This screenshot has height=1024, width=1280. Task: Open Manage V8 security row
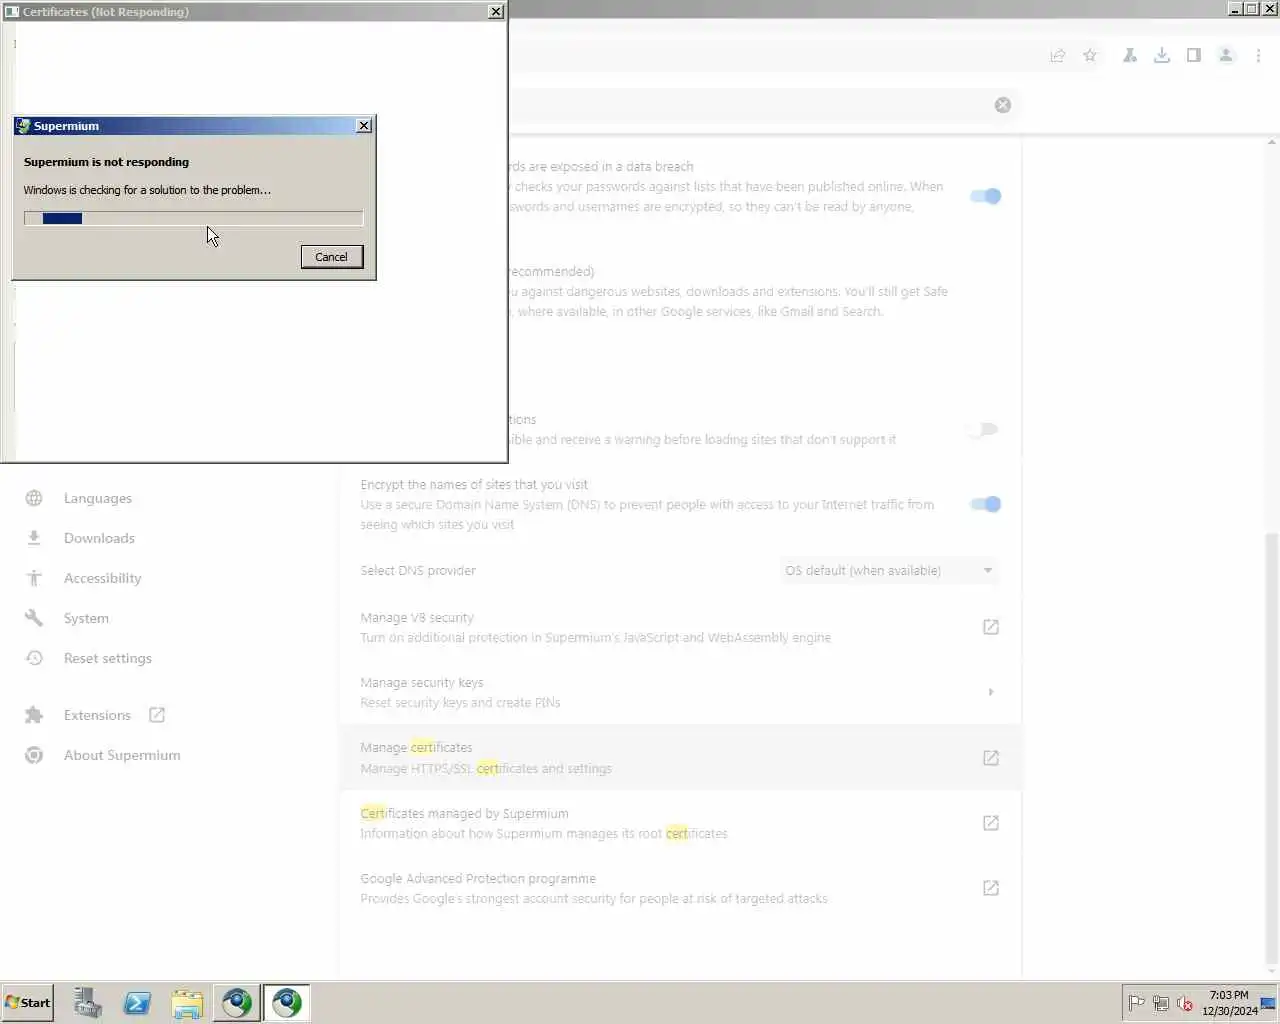coord(680,627)
